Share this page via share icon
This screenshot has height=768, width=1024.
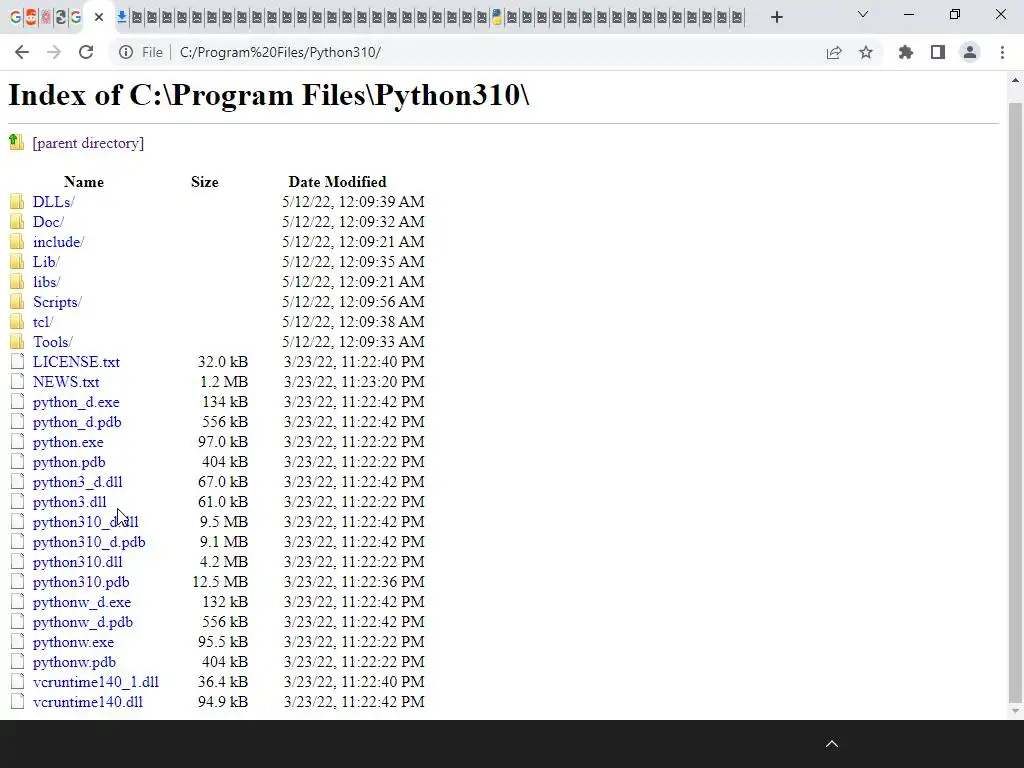point(834,52)
